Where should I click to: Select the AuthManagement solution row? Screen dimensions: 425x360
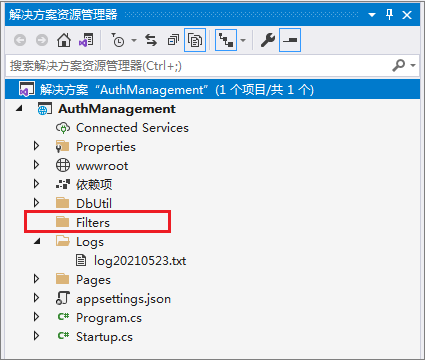click(212, 89)
